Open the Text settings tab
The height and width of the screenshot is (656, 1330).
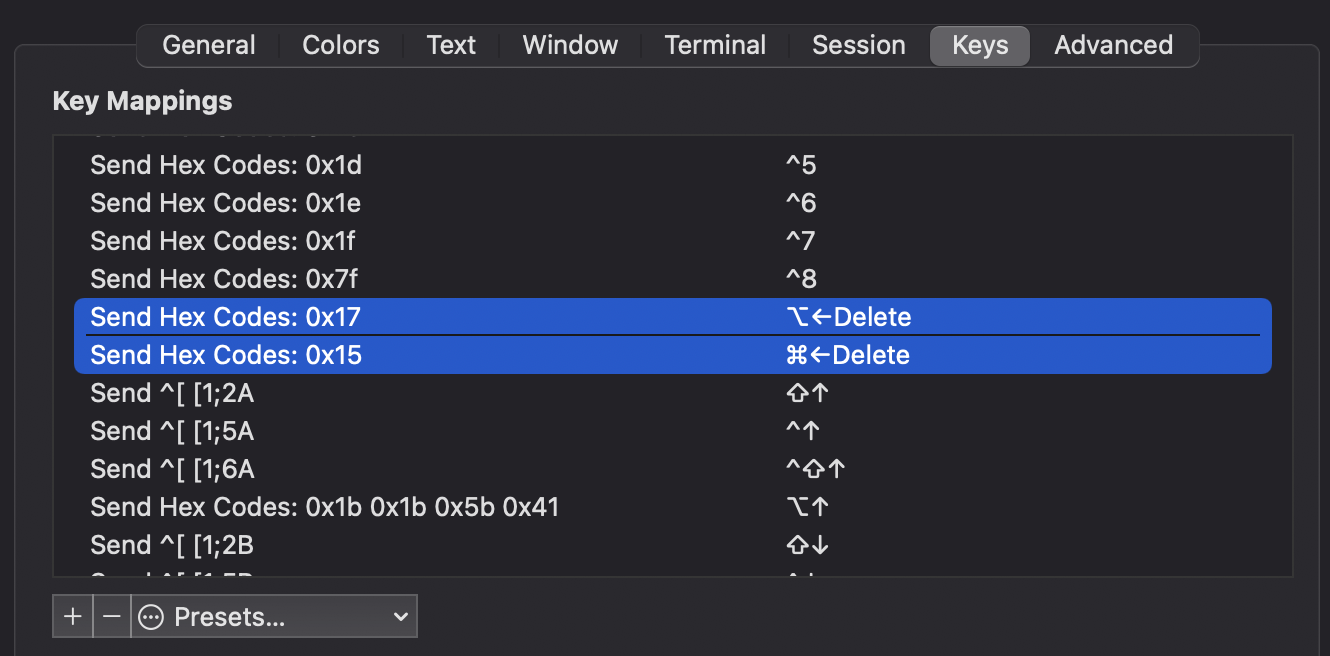[451, 45]
